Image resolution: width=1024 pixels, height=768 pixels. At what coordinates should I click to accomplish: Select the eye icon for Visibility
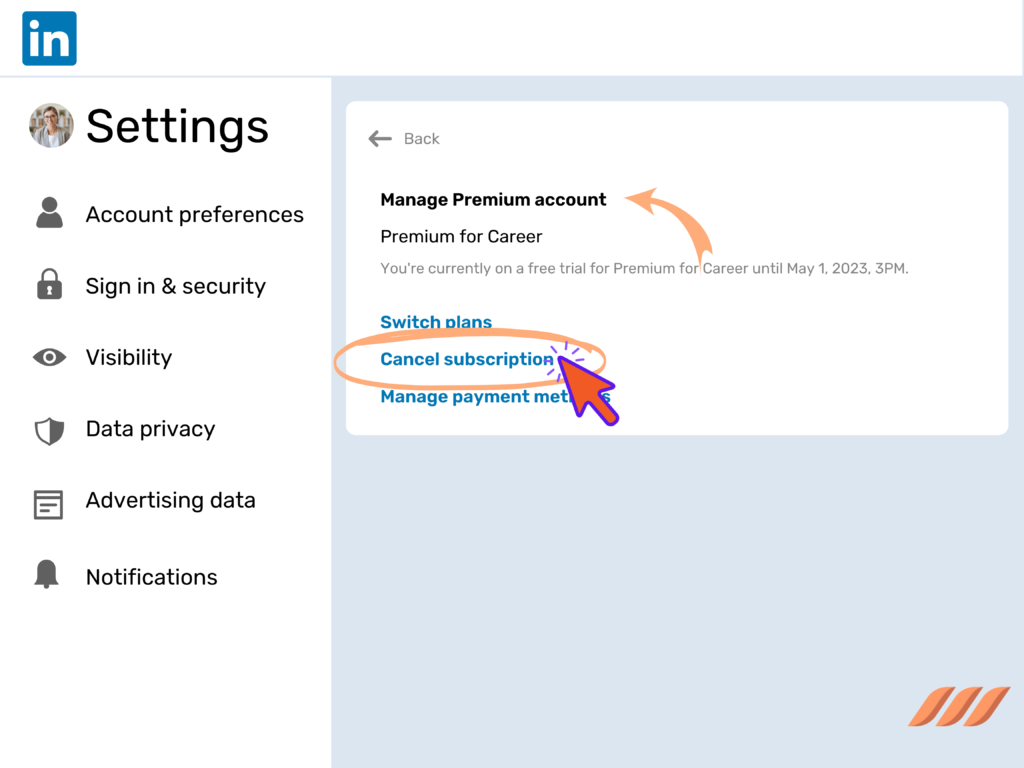coord(49,357)
